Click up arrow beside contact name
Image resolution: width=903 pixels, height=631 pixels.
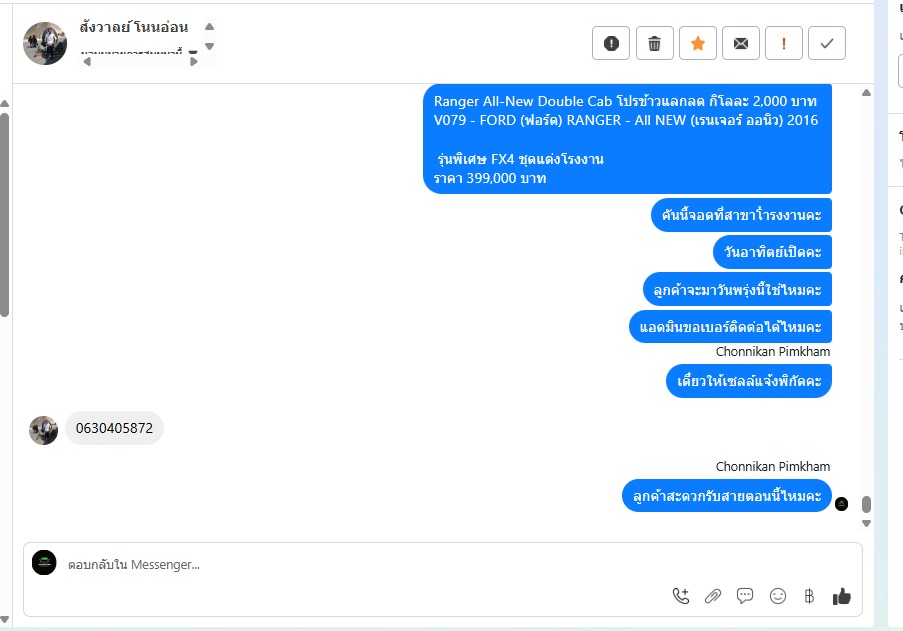210,26
